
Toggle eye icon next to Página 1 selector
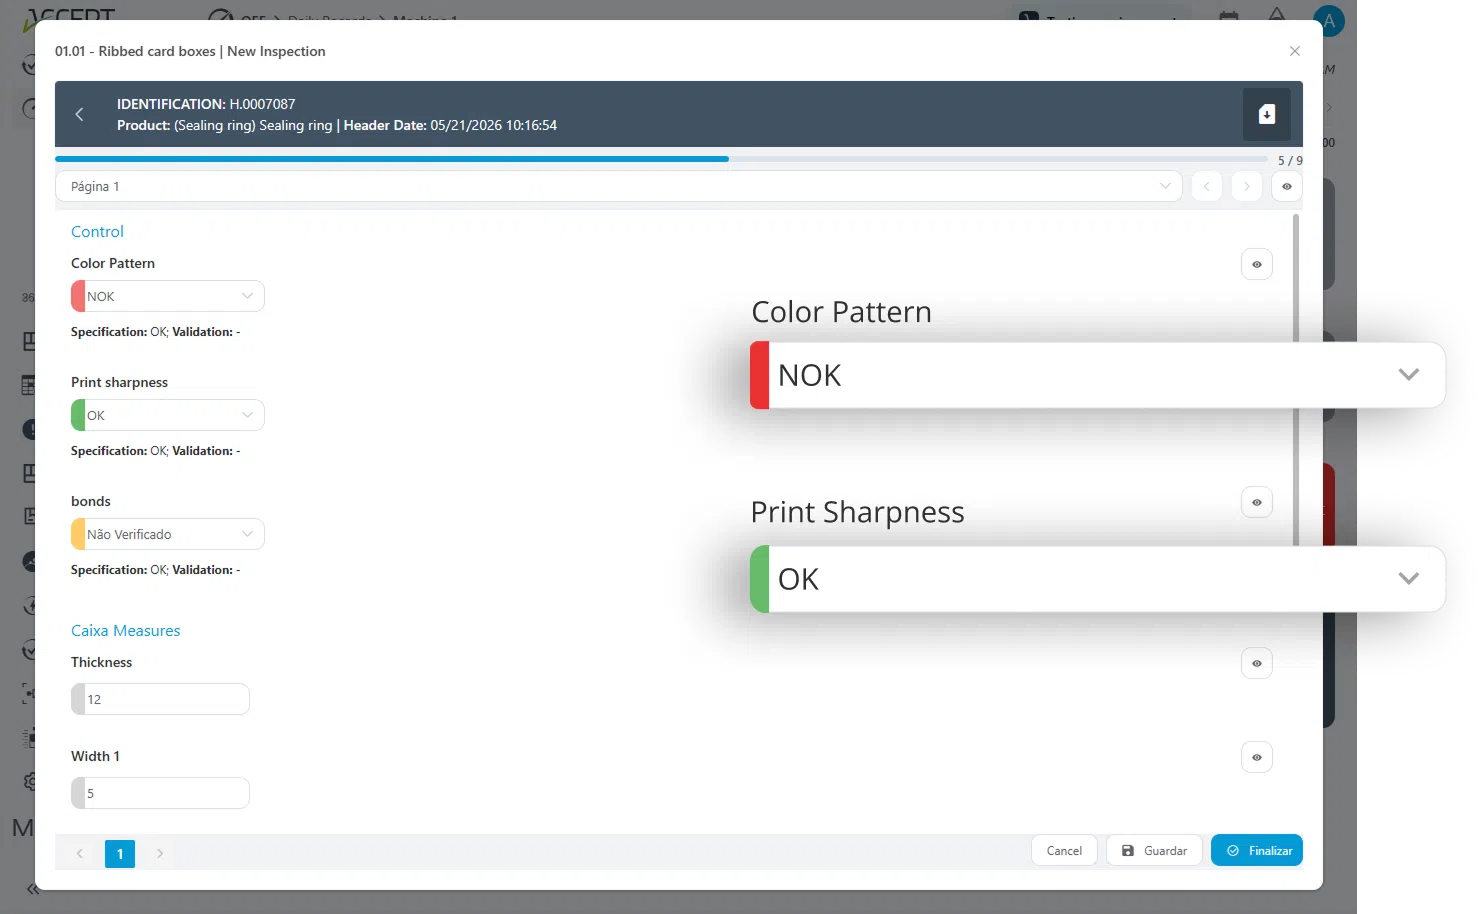[x=1287, y=187]
